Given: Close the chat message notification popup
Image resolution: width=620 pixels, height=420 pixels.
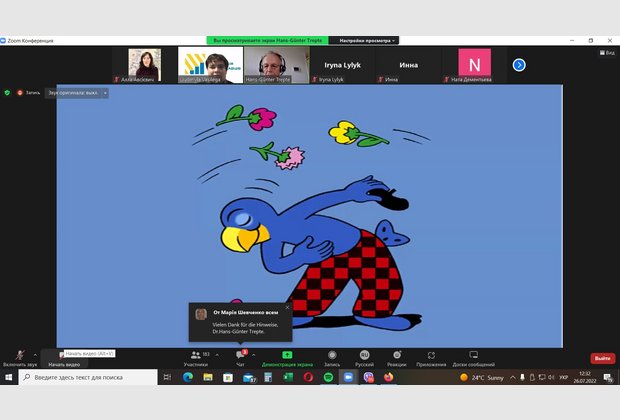Looking at the screenshot, I should (x=287, y=307).
